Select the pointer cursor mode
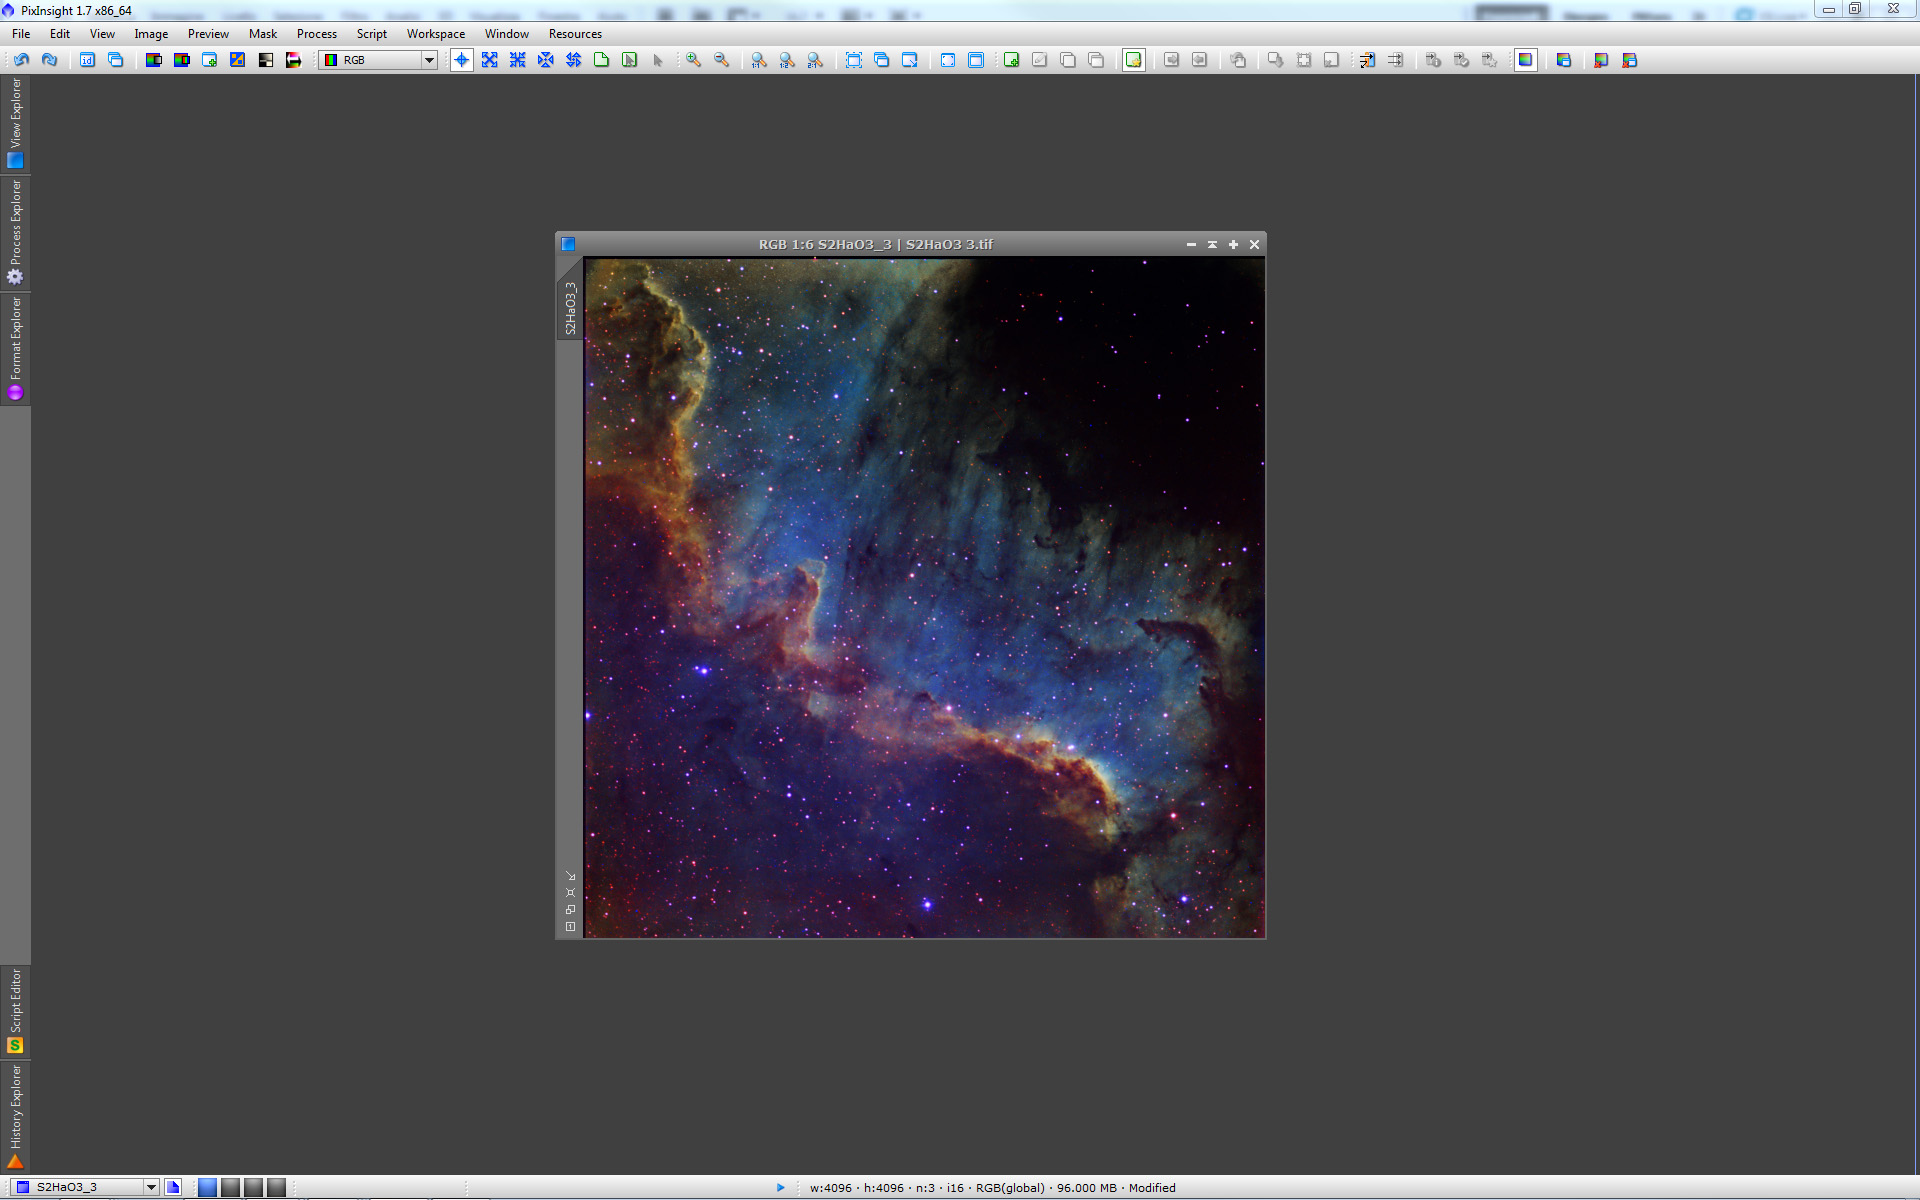 tap(657, 60)
